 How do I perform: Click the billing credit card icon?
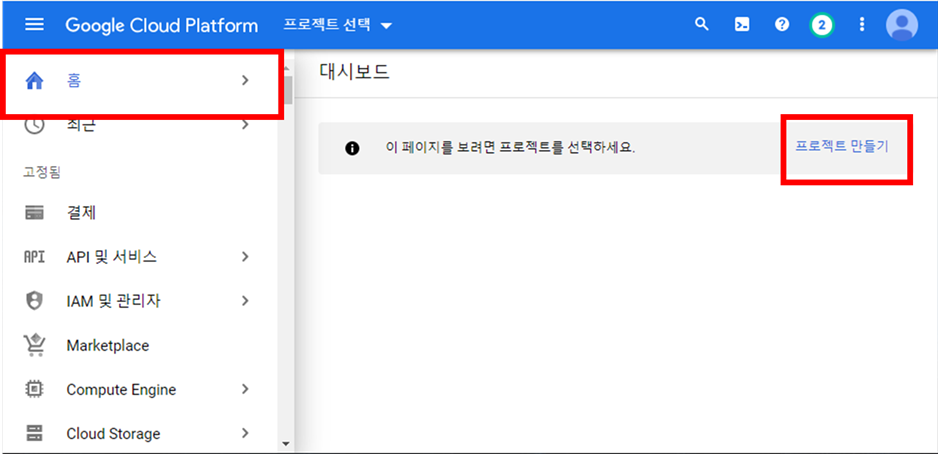pyautogui.click(x=35, y=213)
